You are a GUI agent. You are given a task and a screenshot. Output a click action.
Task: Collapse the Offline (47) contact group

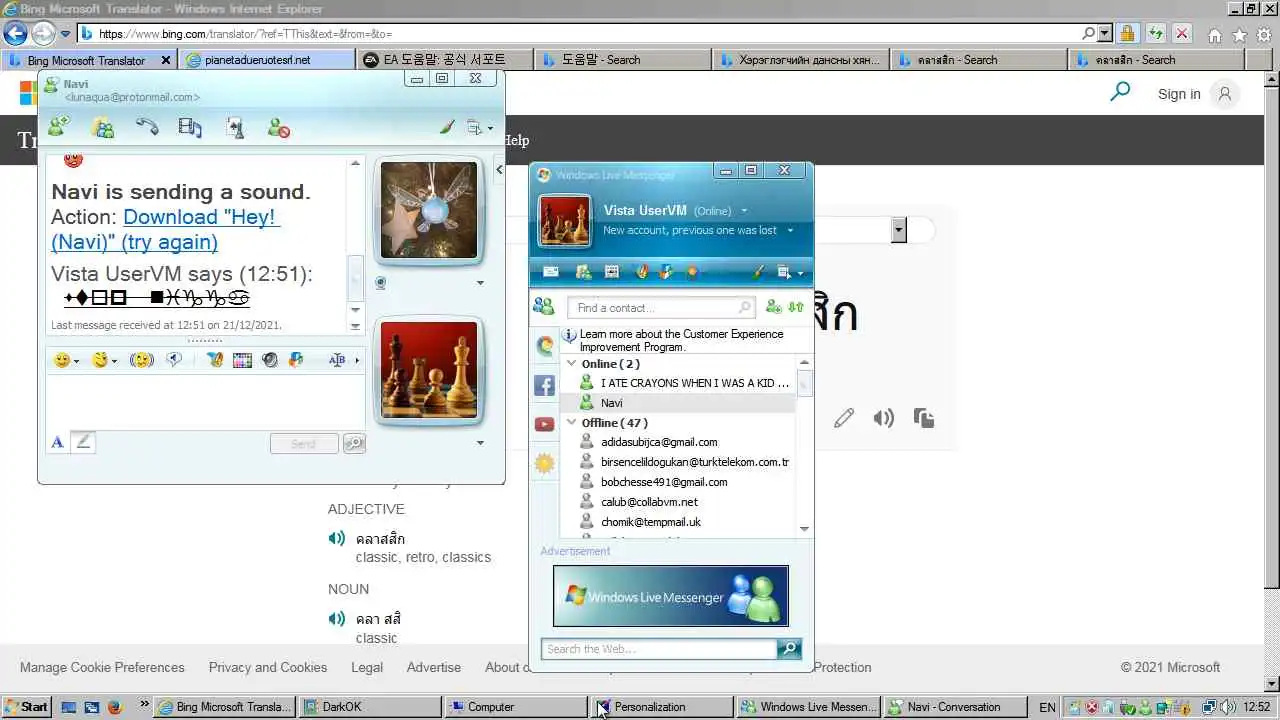572,422
